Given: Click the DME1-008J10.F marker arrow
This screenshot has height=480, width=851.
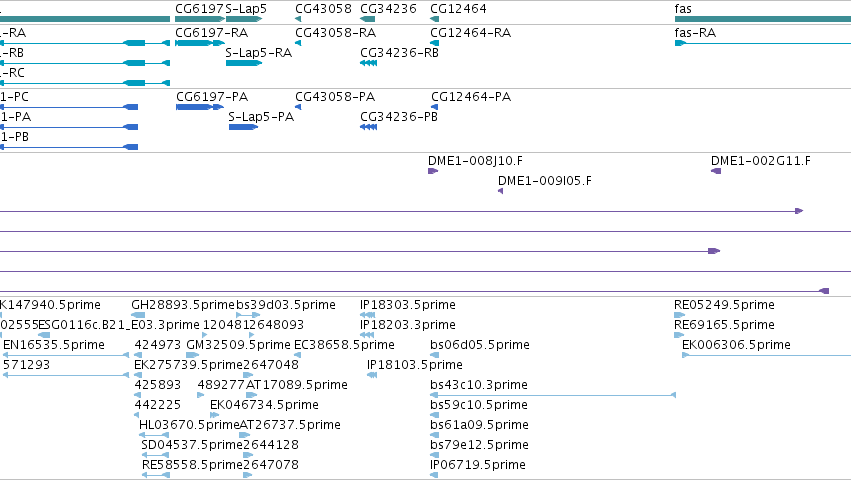Looking at the screenshot, I should tap(433, 171).
